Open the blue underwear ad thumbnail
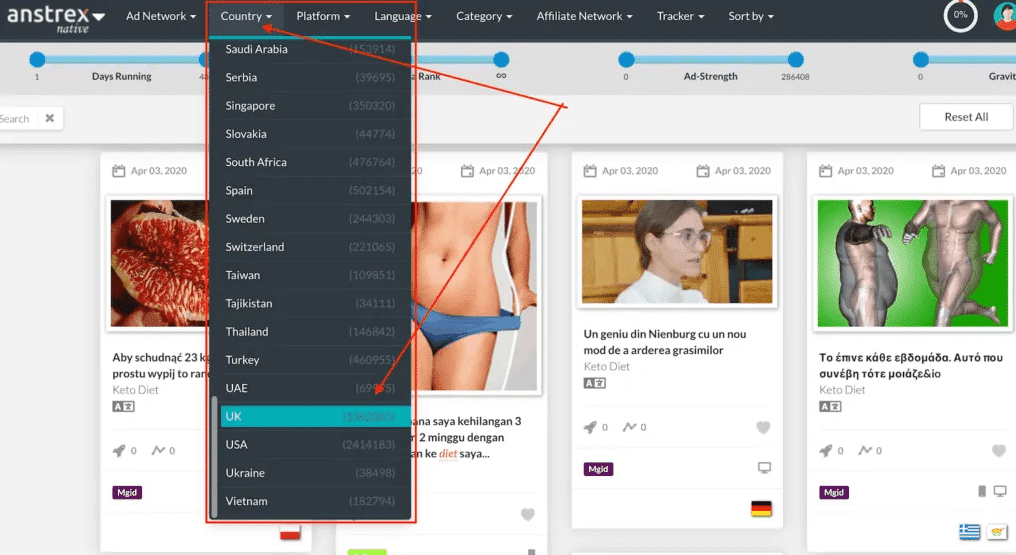This screenshot has height=555, width=1016. (474, 296)
